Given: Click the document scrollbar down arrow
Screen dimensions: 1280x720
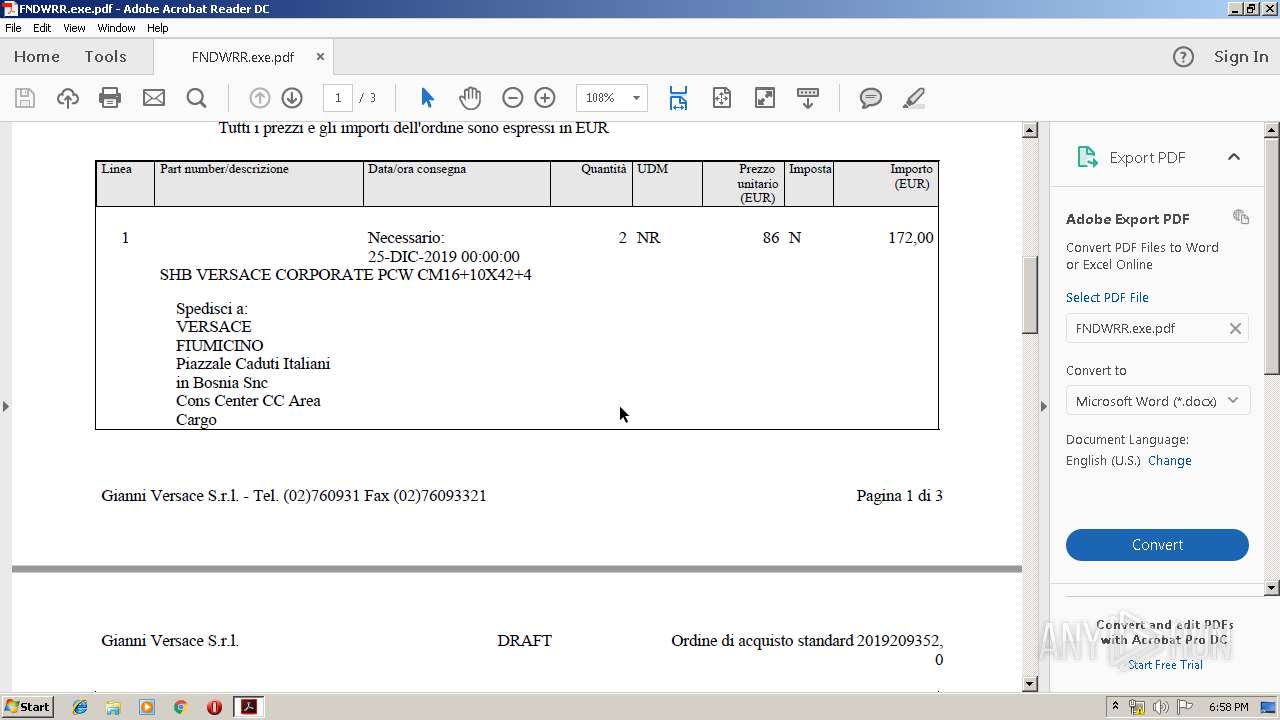Looking at the screenshot, I should (1030, 684).
